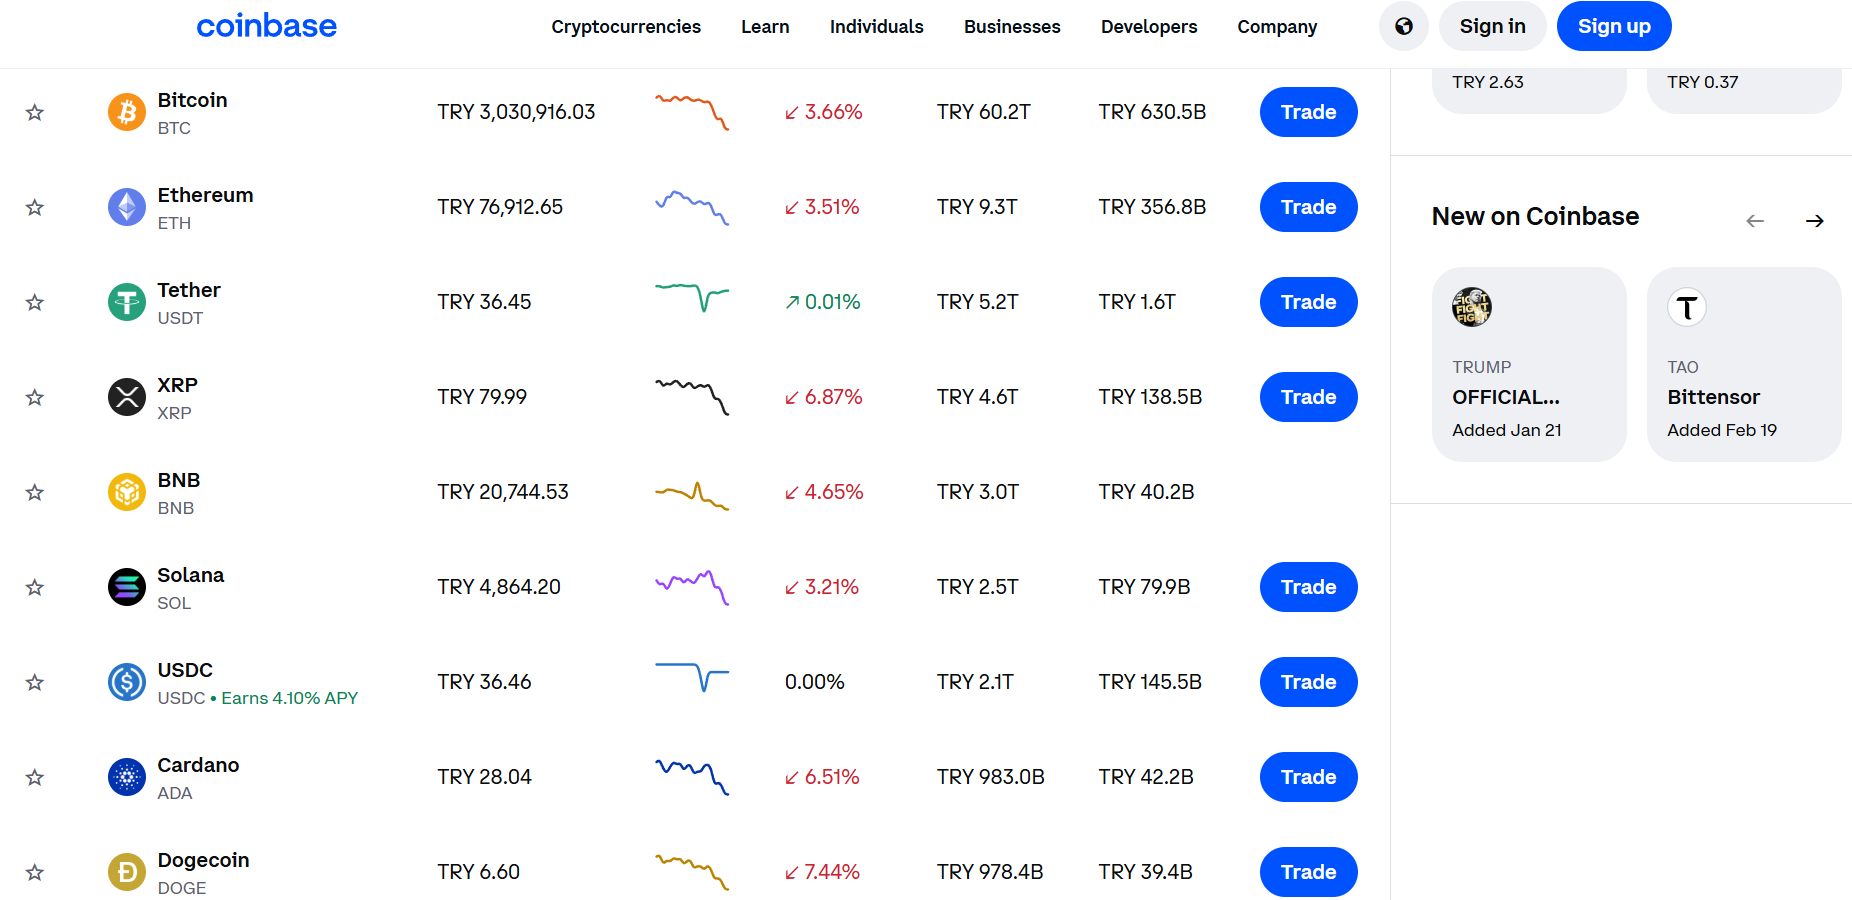Click the Sign in button
1852x900 pixels.
[1493, 26]
